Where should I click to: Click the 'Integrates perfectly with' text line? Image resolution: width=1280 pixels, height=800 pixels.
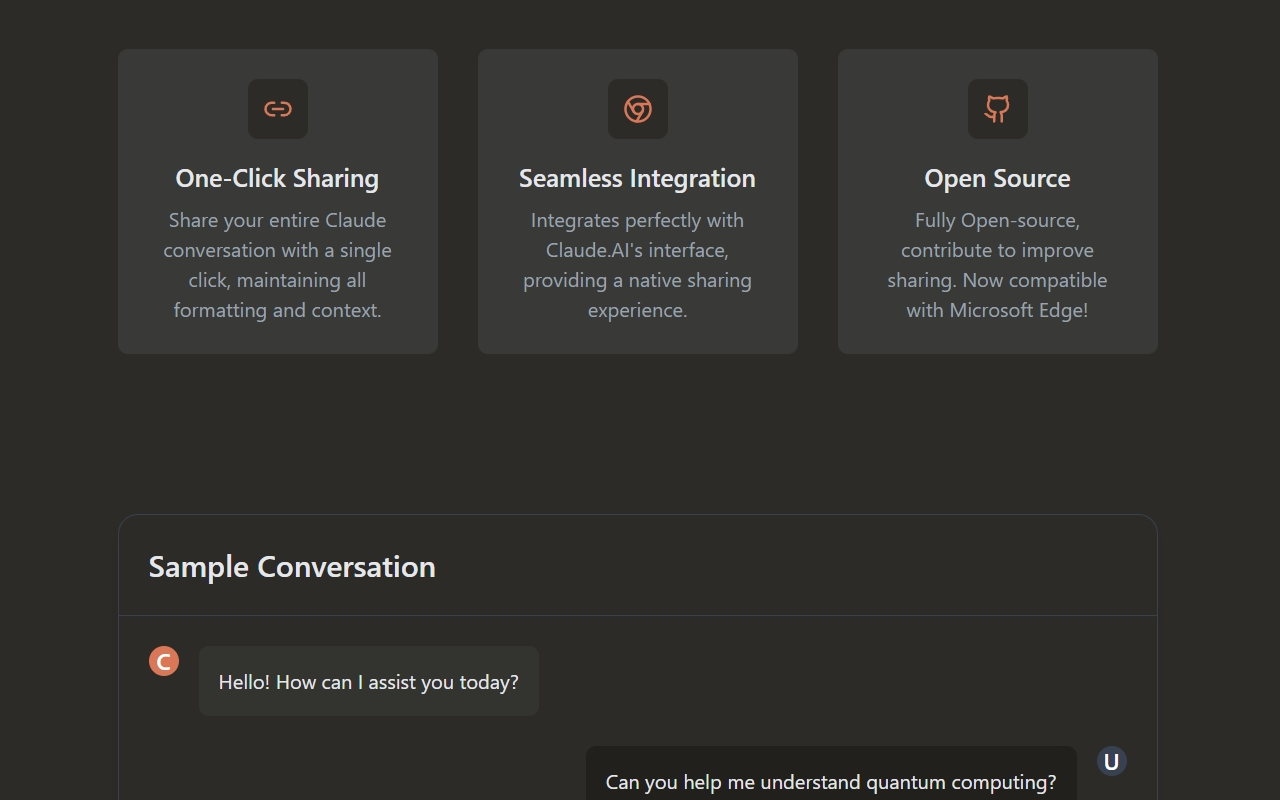(637, 220)
